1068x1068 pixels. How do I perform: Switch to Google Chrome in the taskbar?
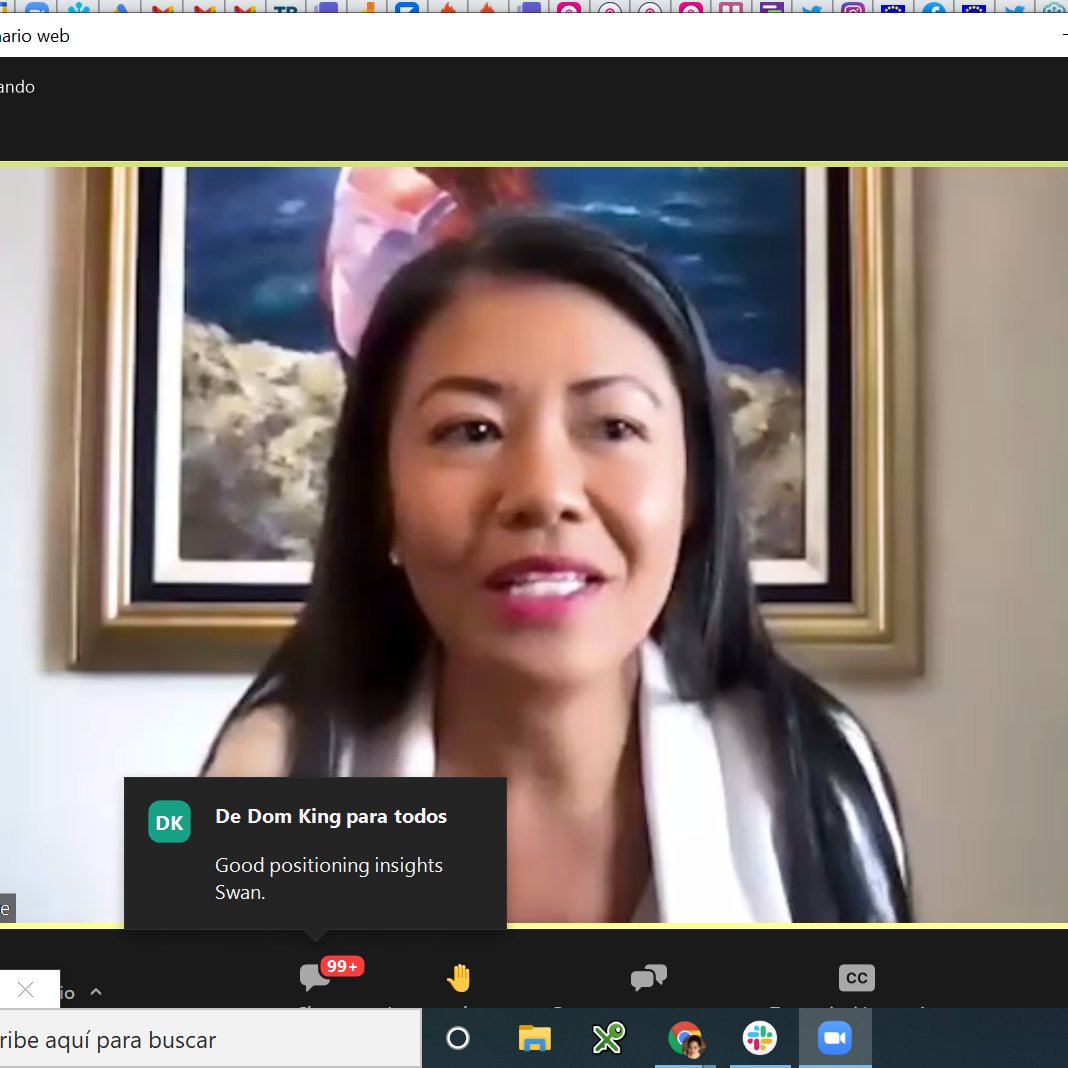coord(685,1038)
